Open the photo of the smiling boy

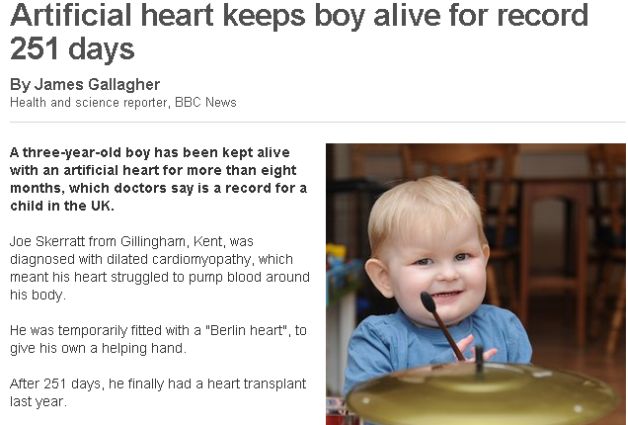(476, 284)
